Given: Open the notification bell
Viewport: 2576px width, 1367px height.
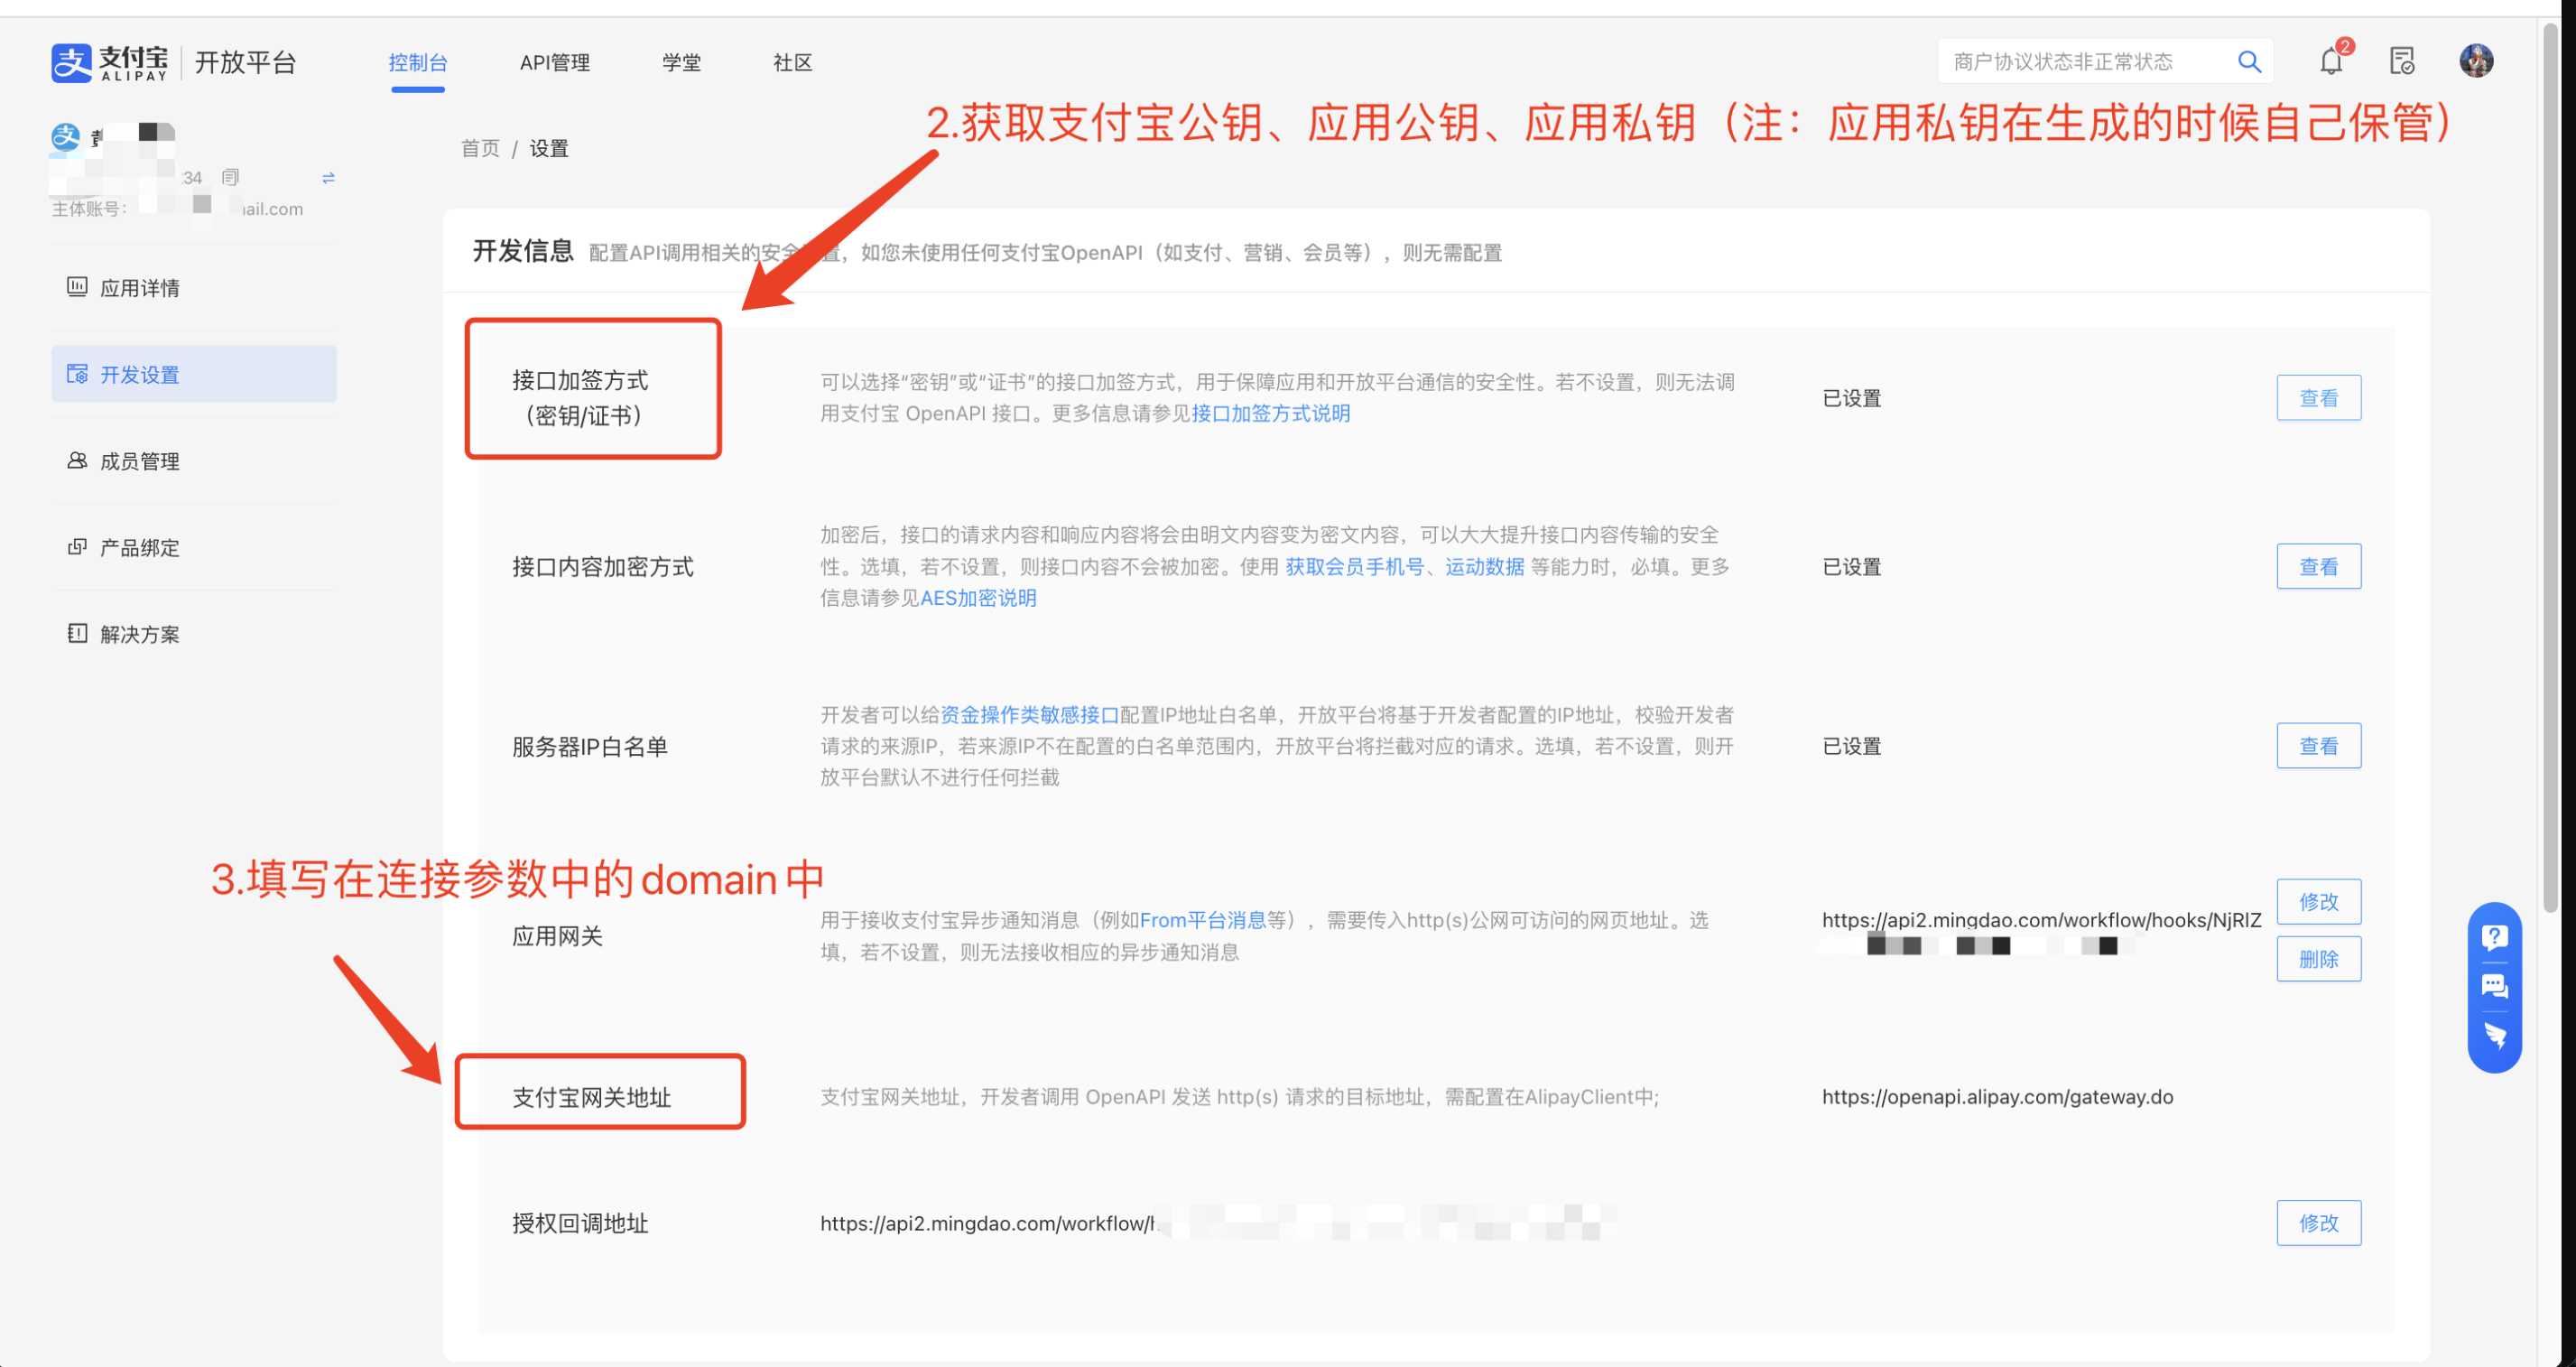Looking at the screenshot, I should coord(2331,62).
